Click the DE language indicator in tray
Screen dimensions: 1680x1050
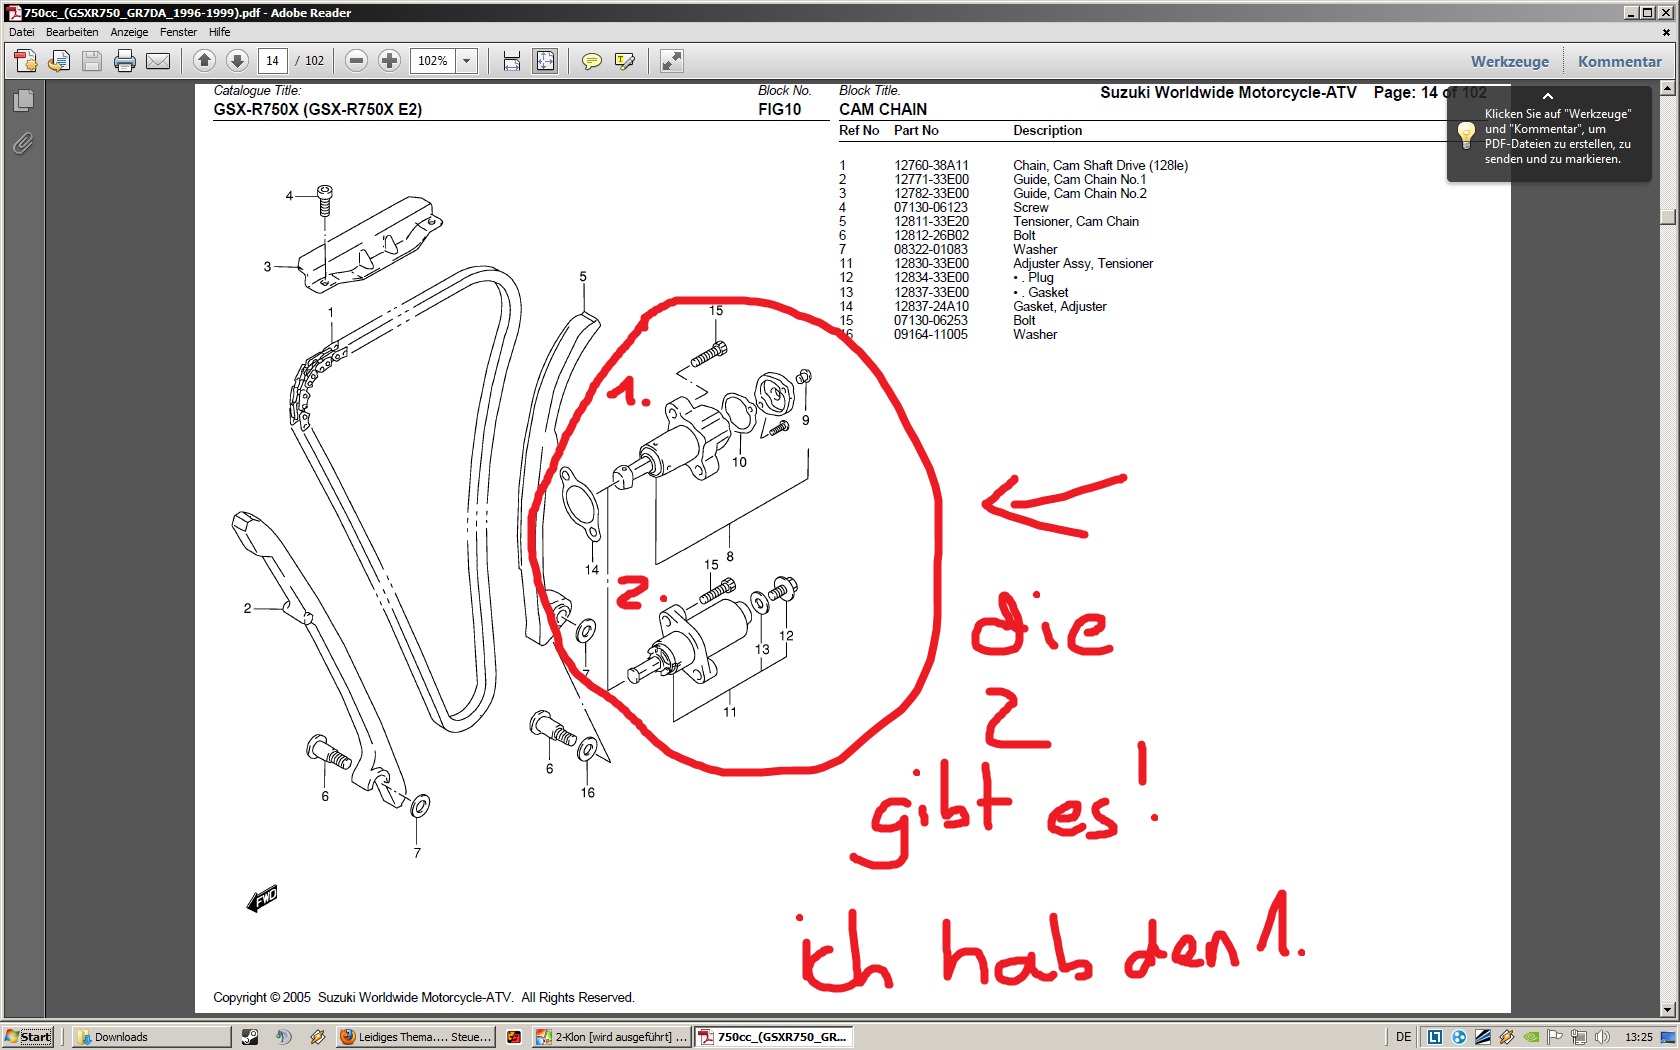click(1403, 1037)
